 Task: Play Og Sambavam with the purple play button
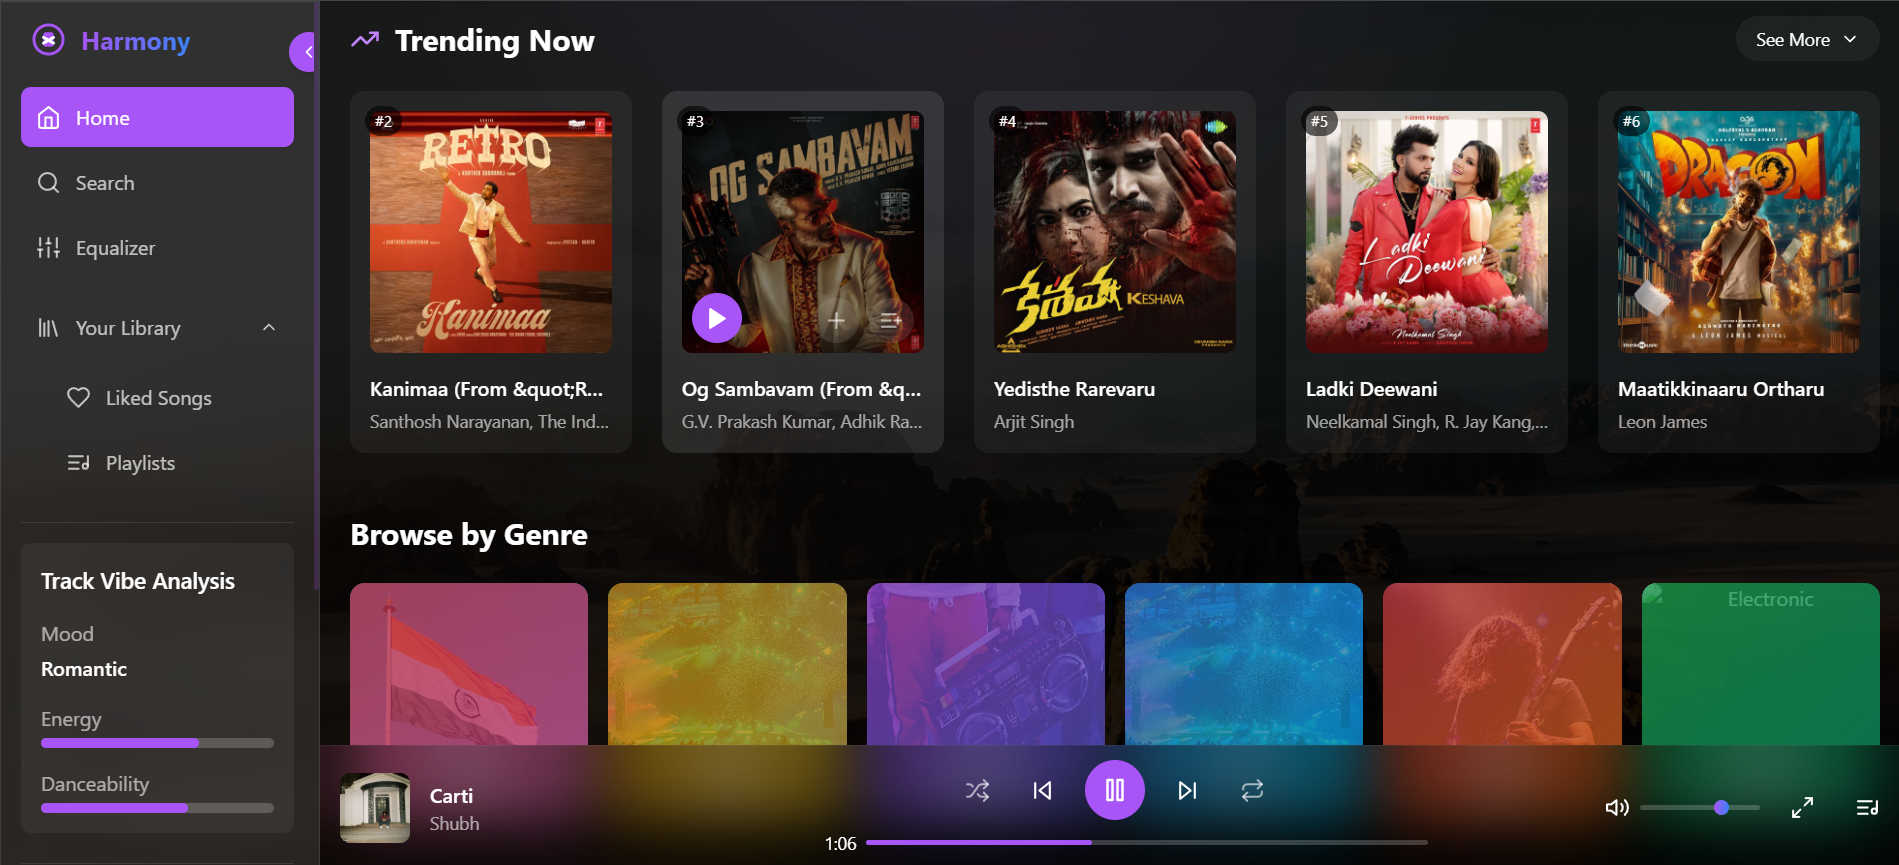717,318
